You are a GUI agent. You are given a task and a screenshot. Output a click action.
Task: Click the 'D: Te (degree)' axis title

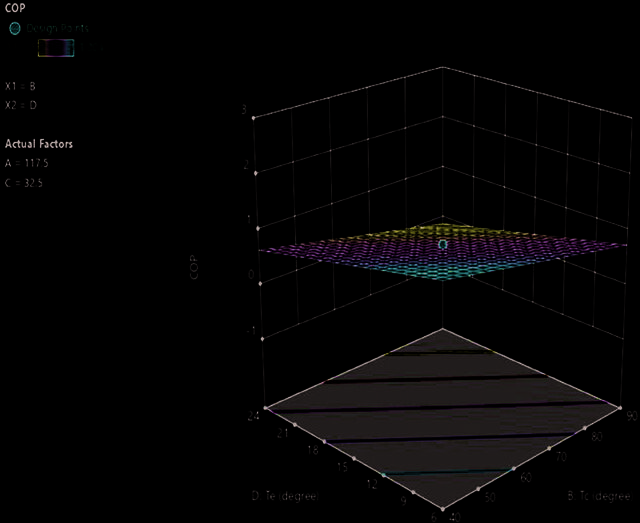[x=285, y=496]
